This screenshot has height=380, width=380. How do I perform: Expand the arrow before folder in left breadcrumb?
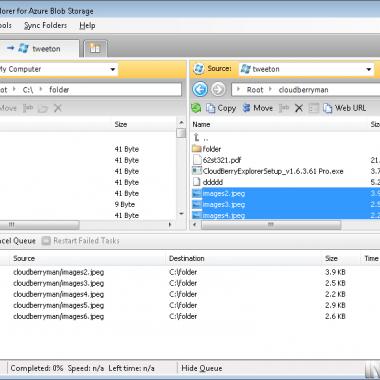click(x=41, y=90)
